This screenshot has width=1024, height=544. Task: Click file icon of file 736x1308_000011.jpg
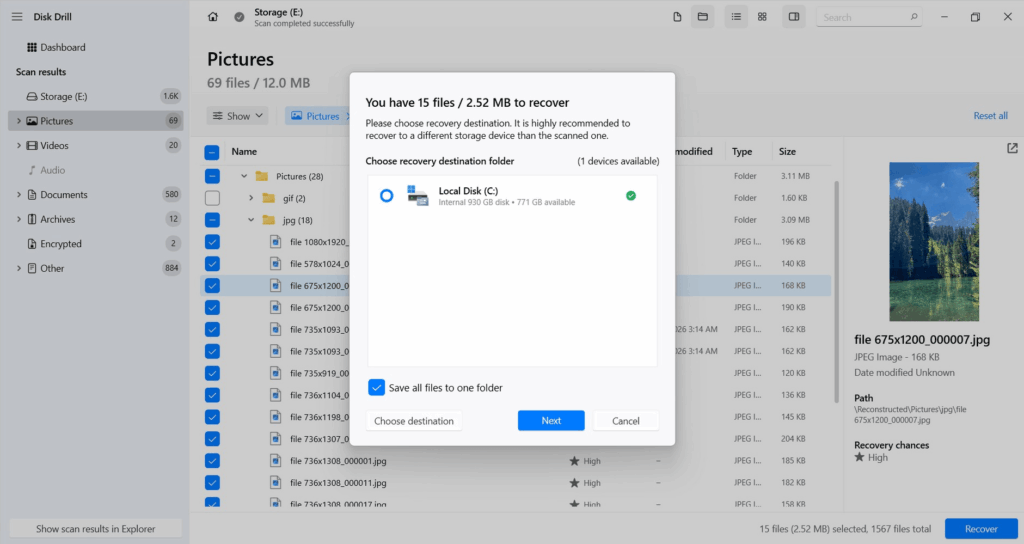[x=276, y=483]
